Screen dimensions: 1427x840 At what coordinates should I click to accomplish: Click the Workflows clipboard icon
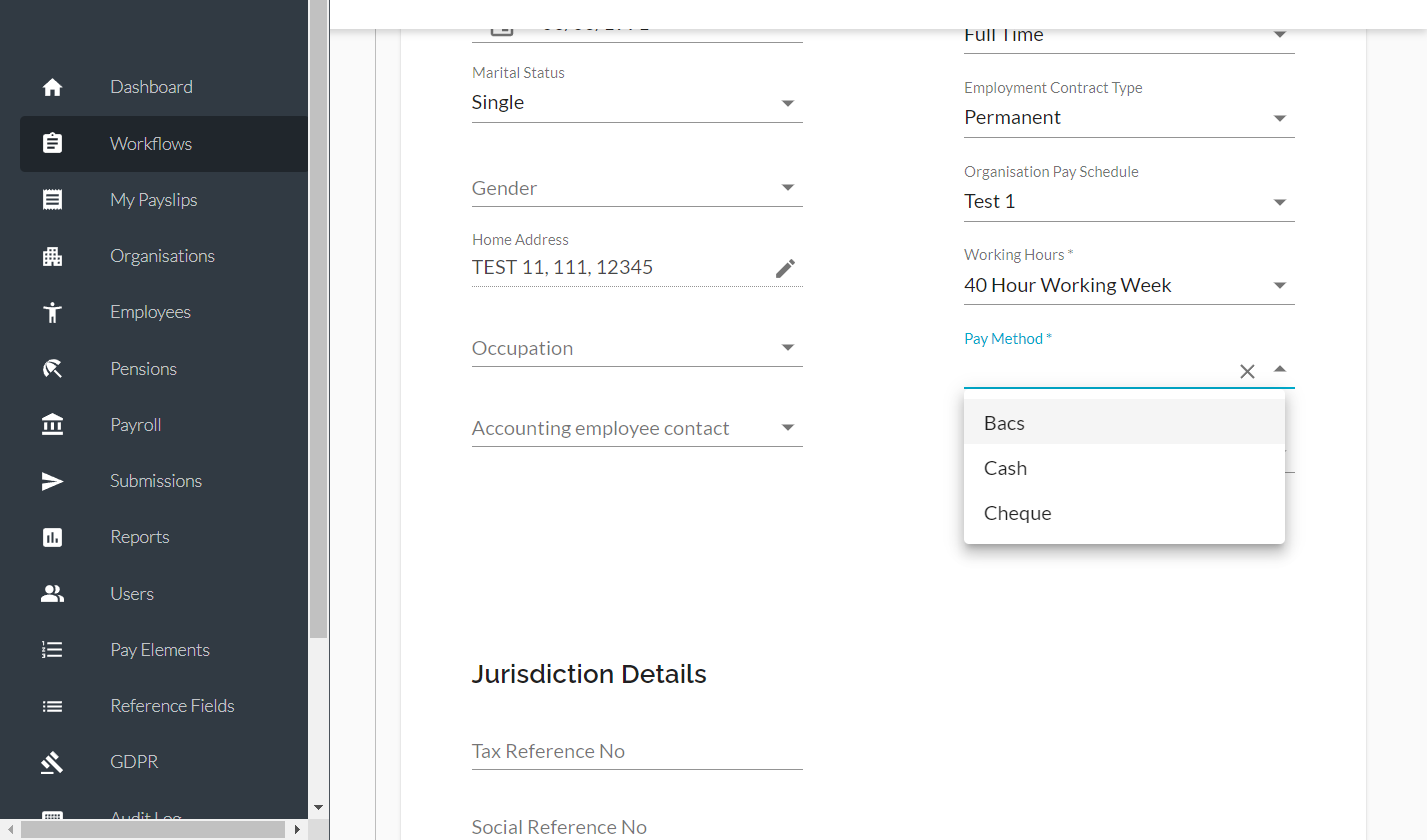[x=53, y=143]
